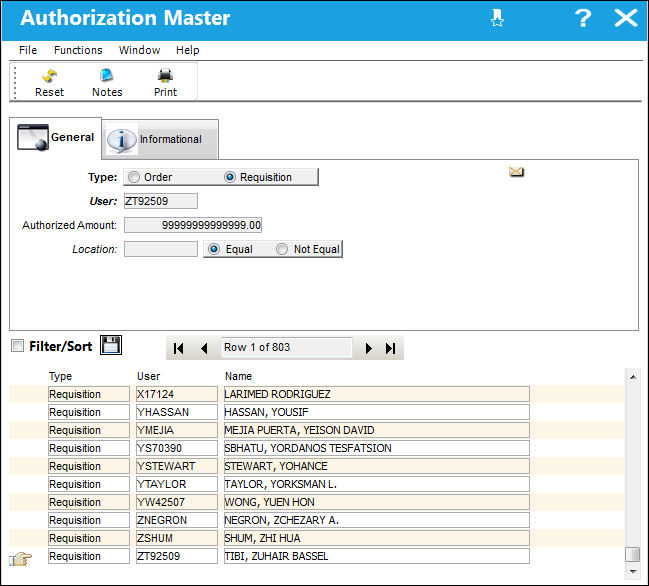Select the Requisition type radio button

pos(230,177)
